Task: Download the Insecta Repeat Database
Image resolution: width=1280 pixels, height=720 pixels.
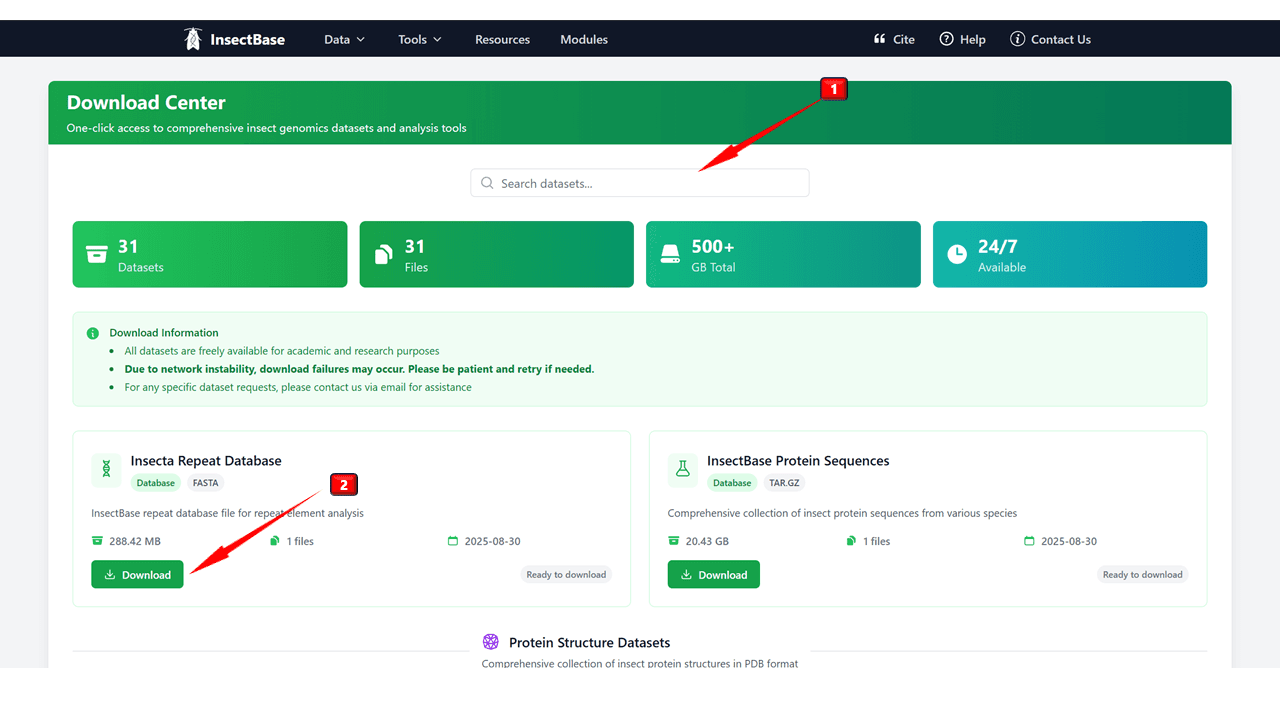Action: point(137,575)
